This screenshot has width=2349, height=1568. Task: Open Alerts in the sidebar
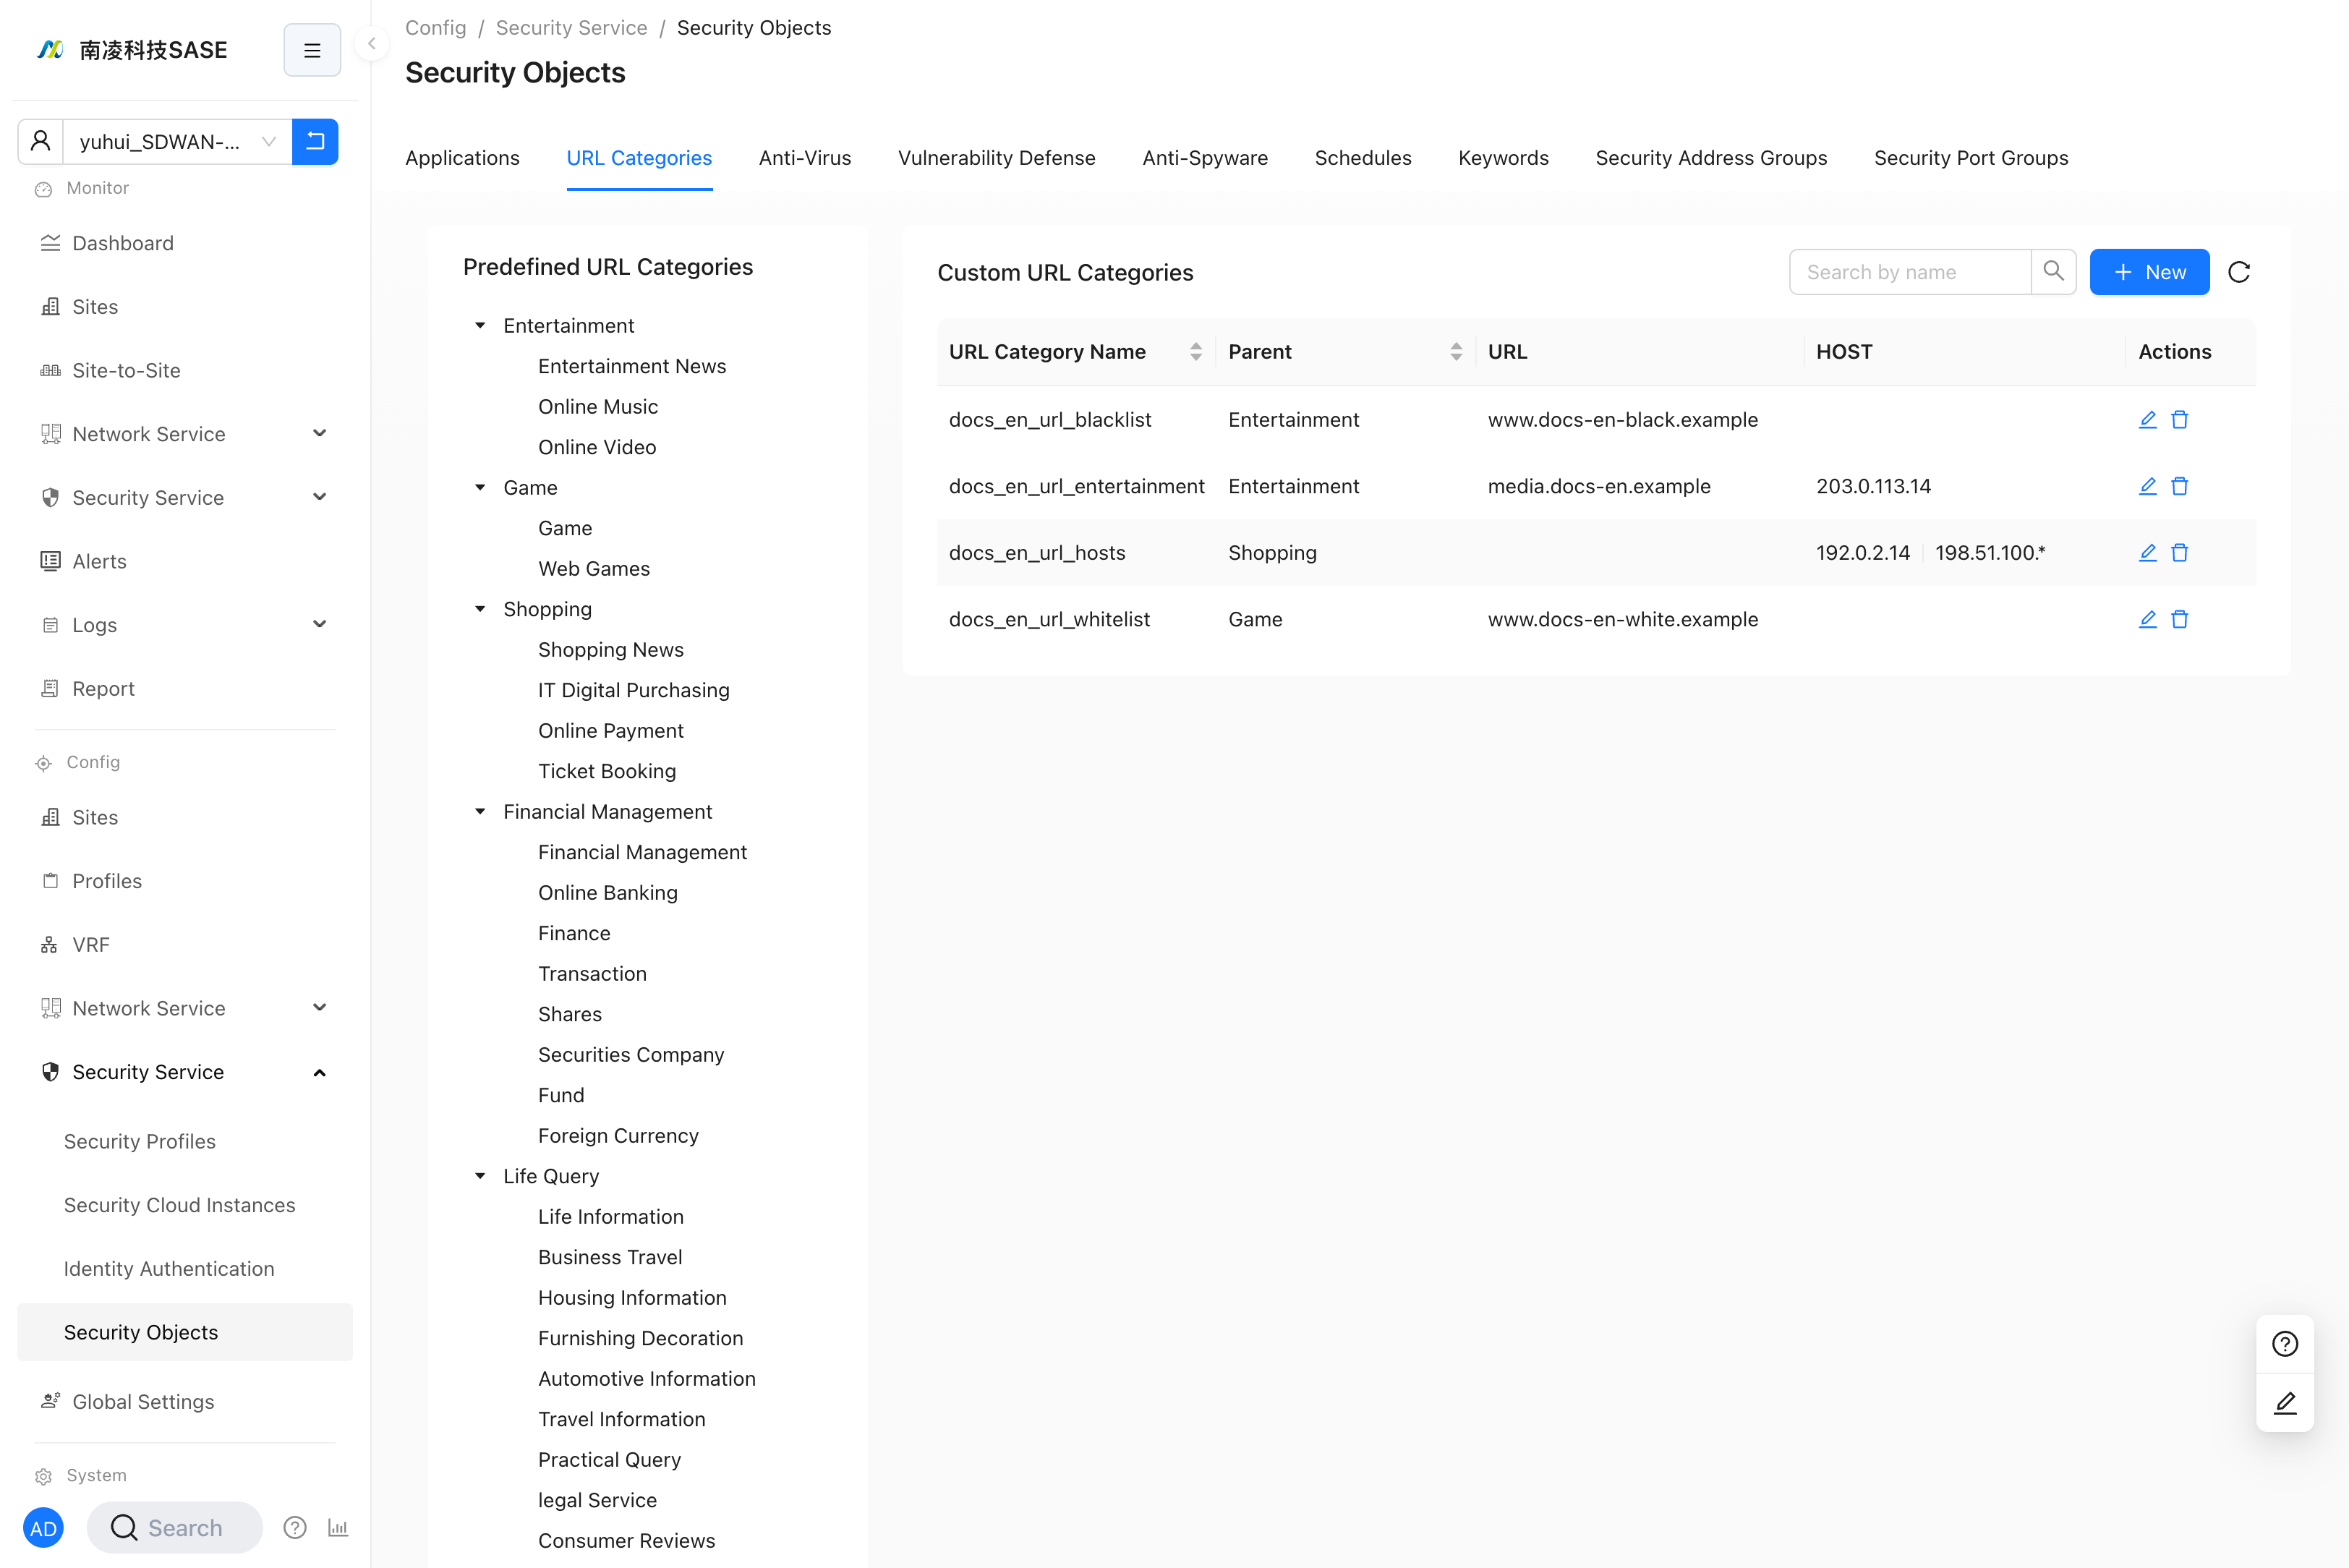click(186, 561)
